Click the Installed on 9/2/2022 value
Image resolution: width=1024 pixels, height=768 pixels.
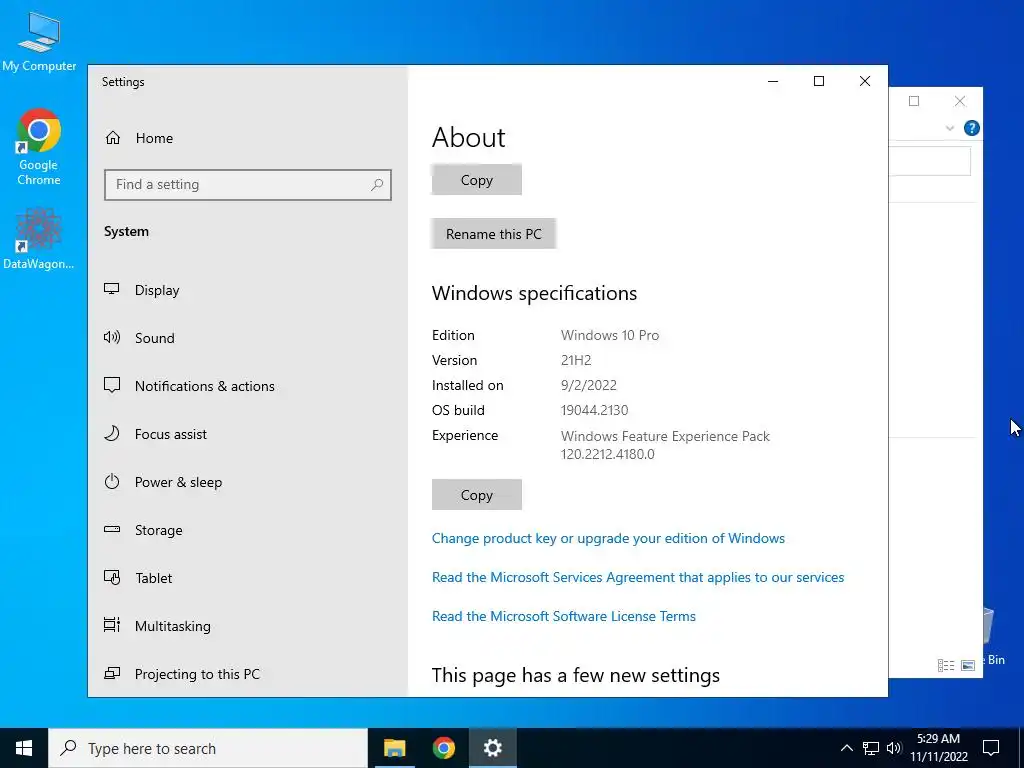[588, 385]
